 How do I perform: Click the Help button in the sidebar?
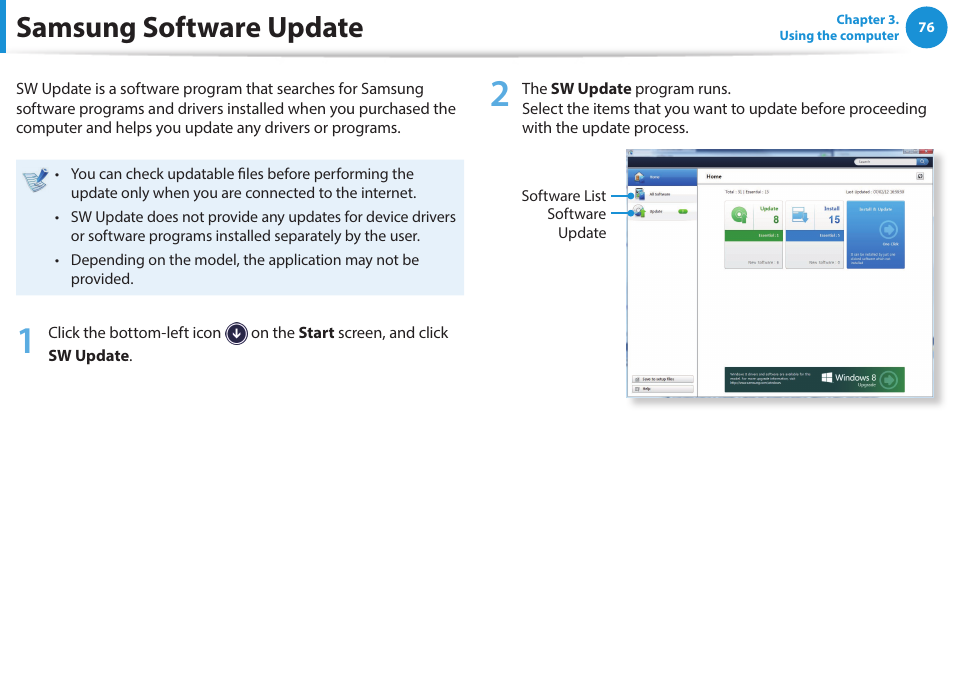[663, 389]
